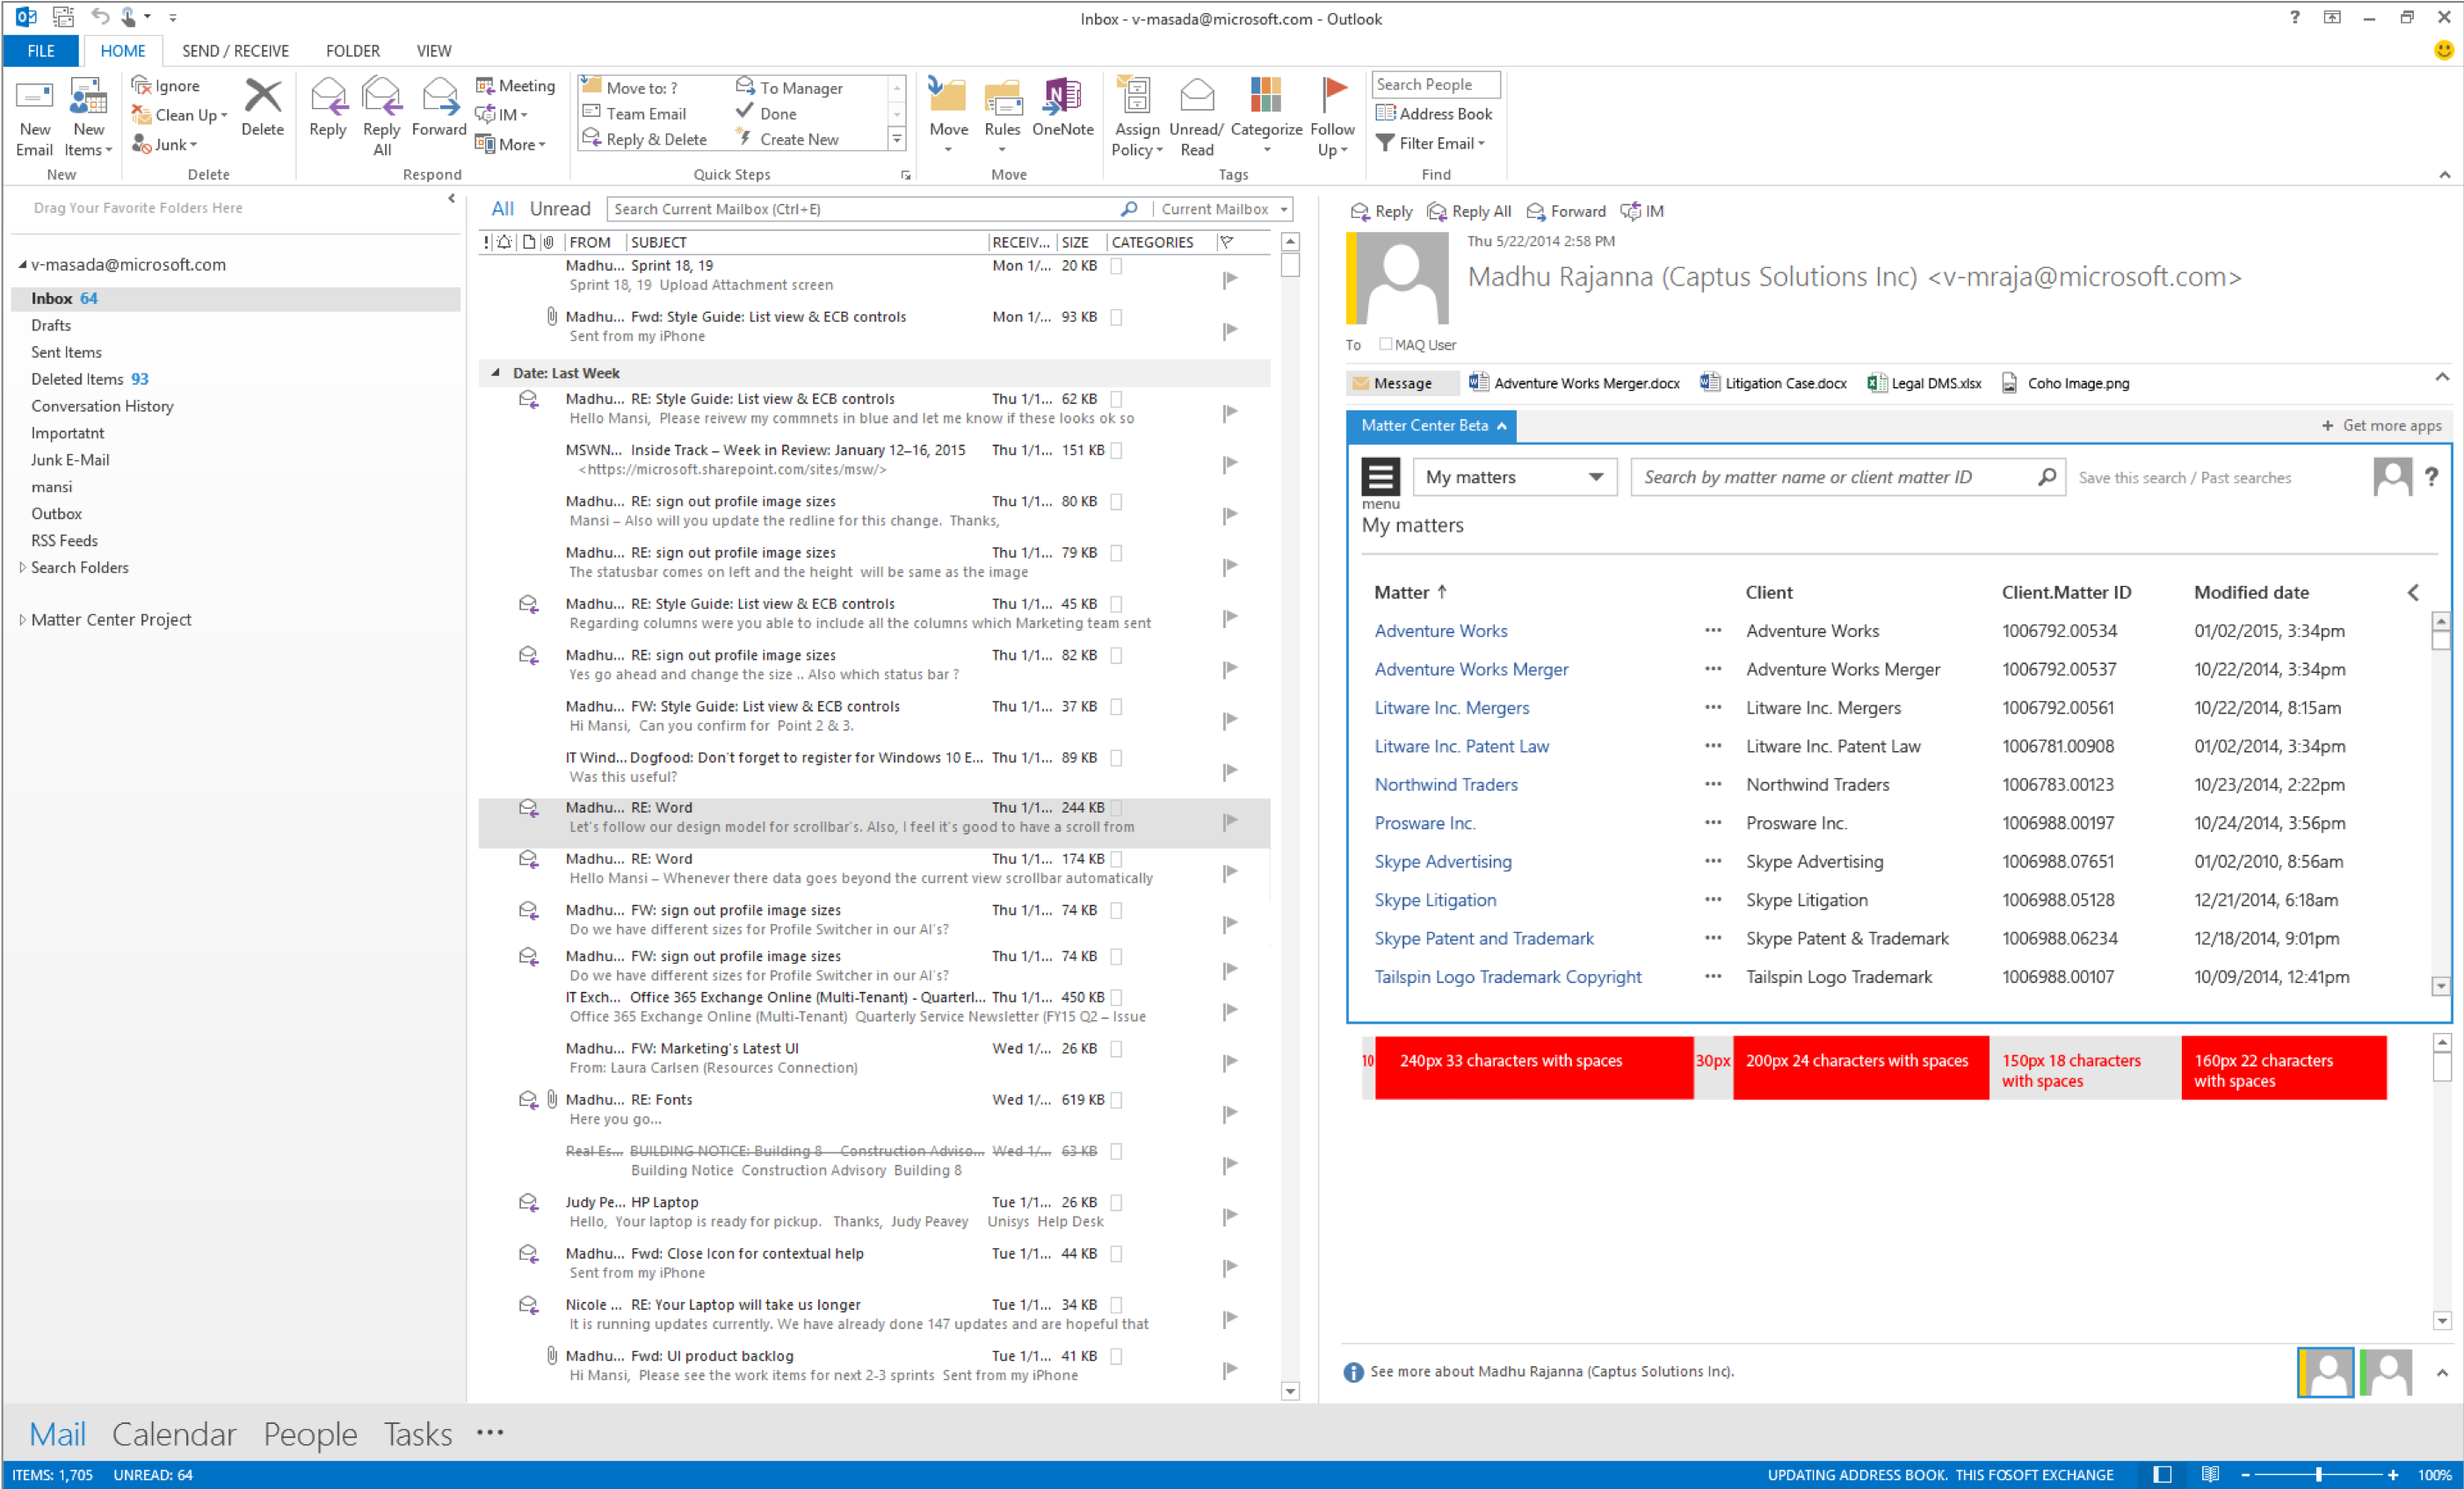Open the FILE tab
2464x1489 pixels.
click(x=41, y=51)
